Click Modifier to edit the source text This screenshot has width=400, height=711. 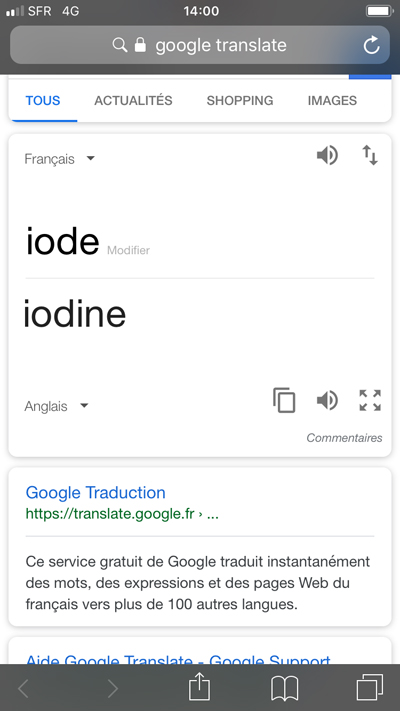click(x=128, y=250)
